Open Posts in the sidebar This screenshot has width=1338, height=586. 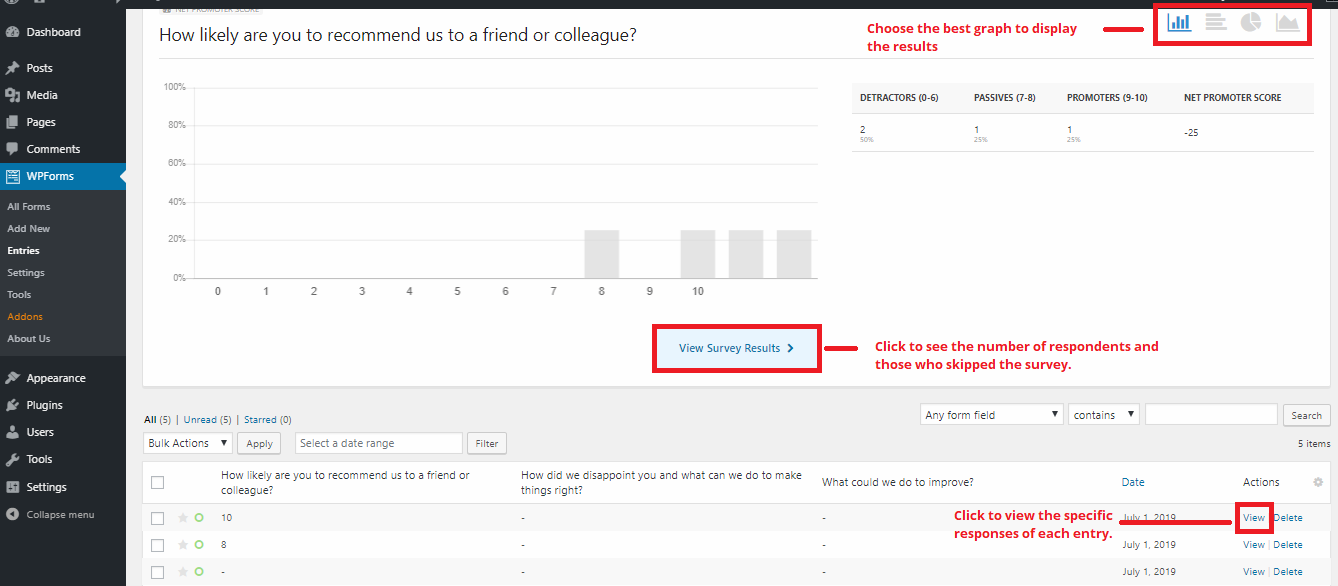40,68
